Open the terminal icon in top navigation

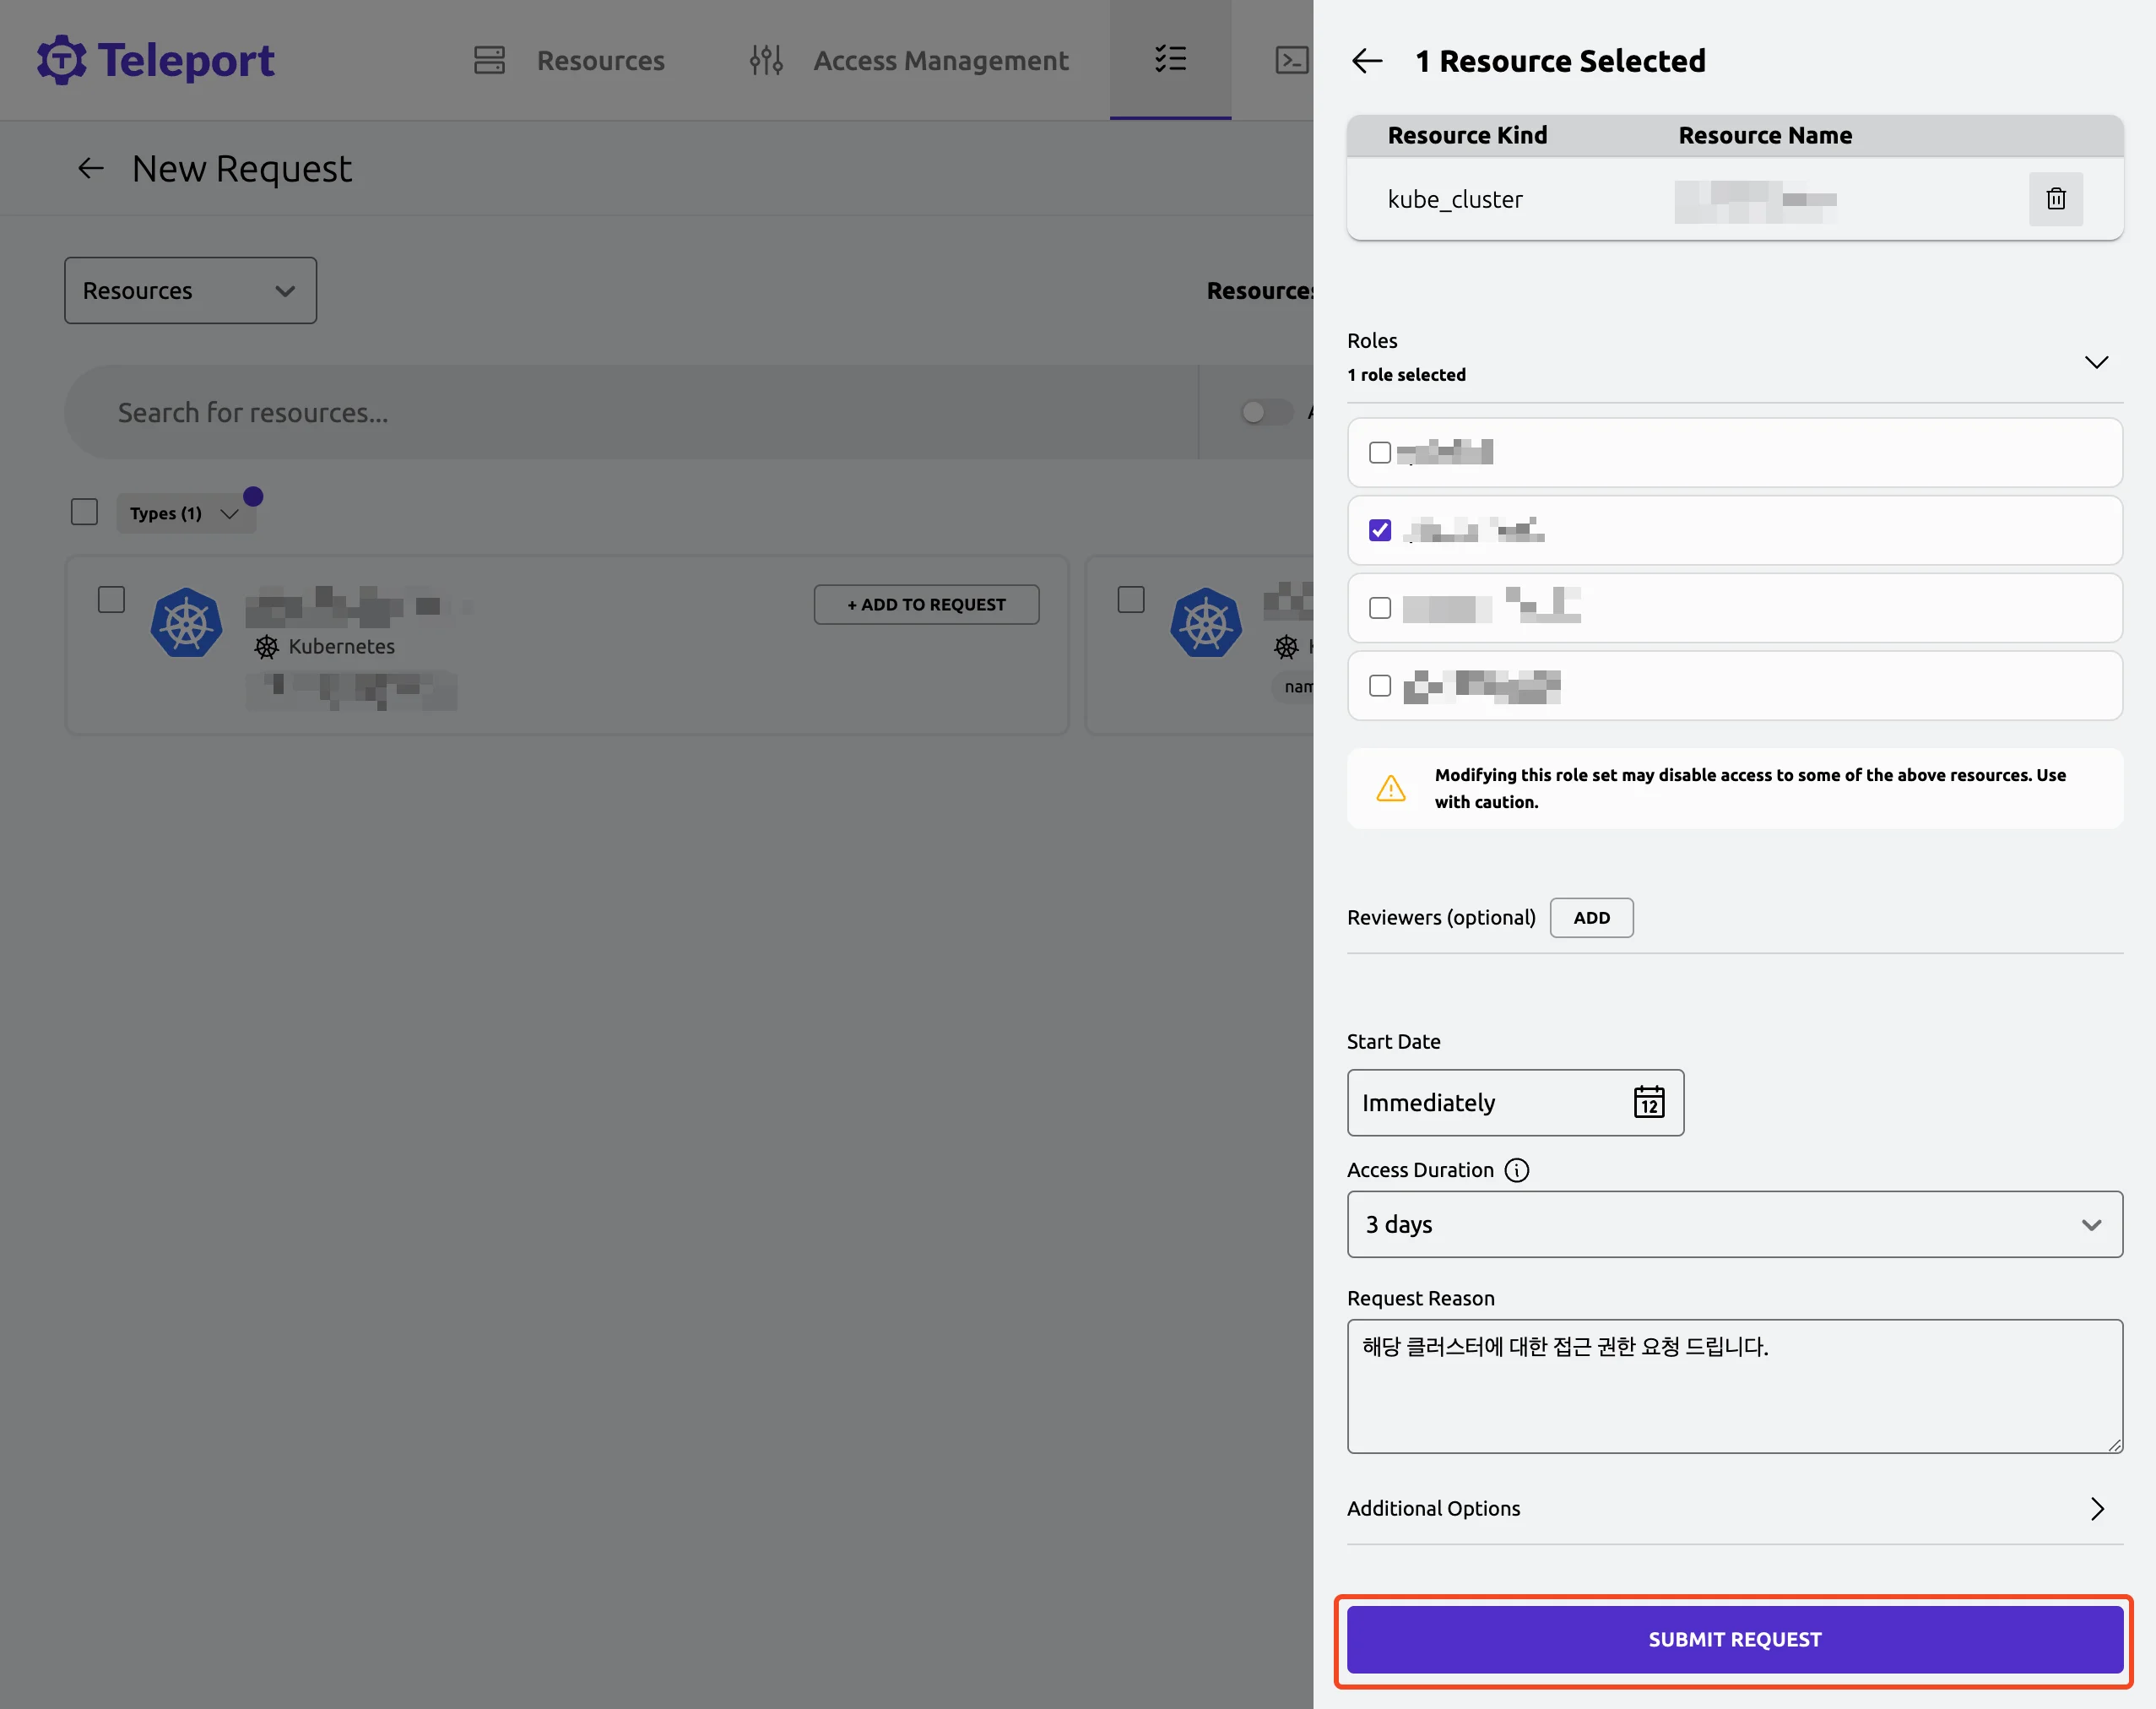pyautogui.click(x=1291, y=60)
